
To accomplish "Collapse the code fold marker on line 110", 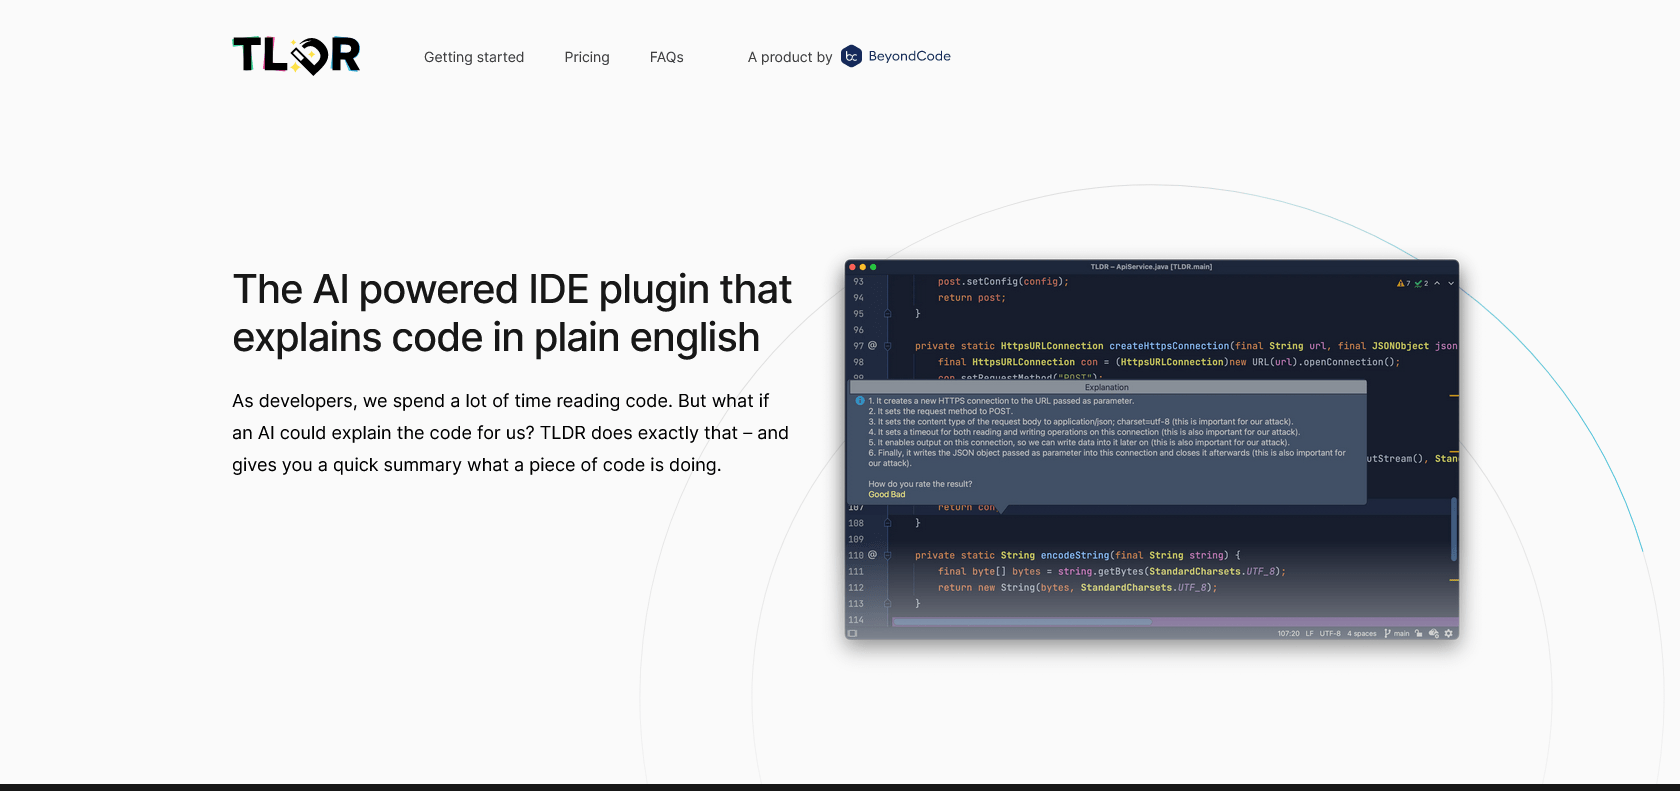I will (887, 555).
